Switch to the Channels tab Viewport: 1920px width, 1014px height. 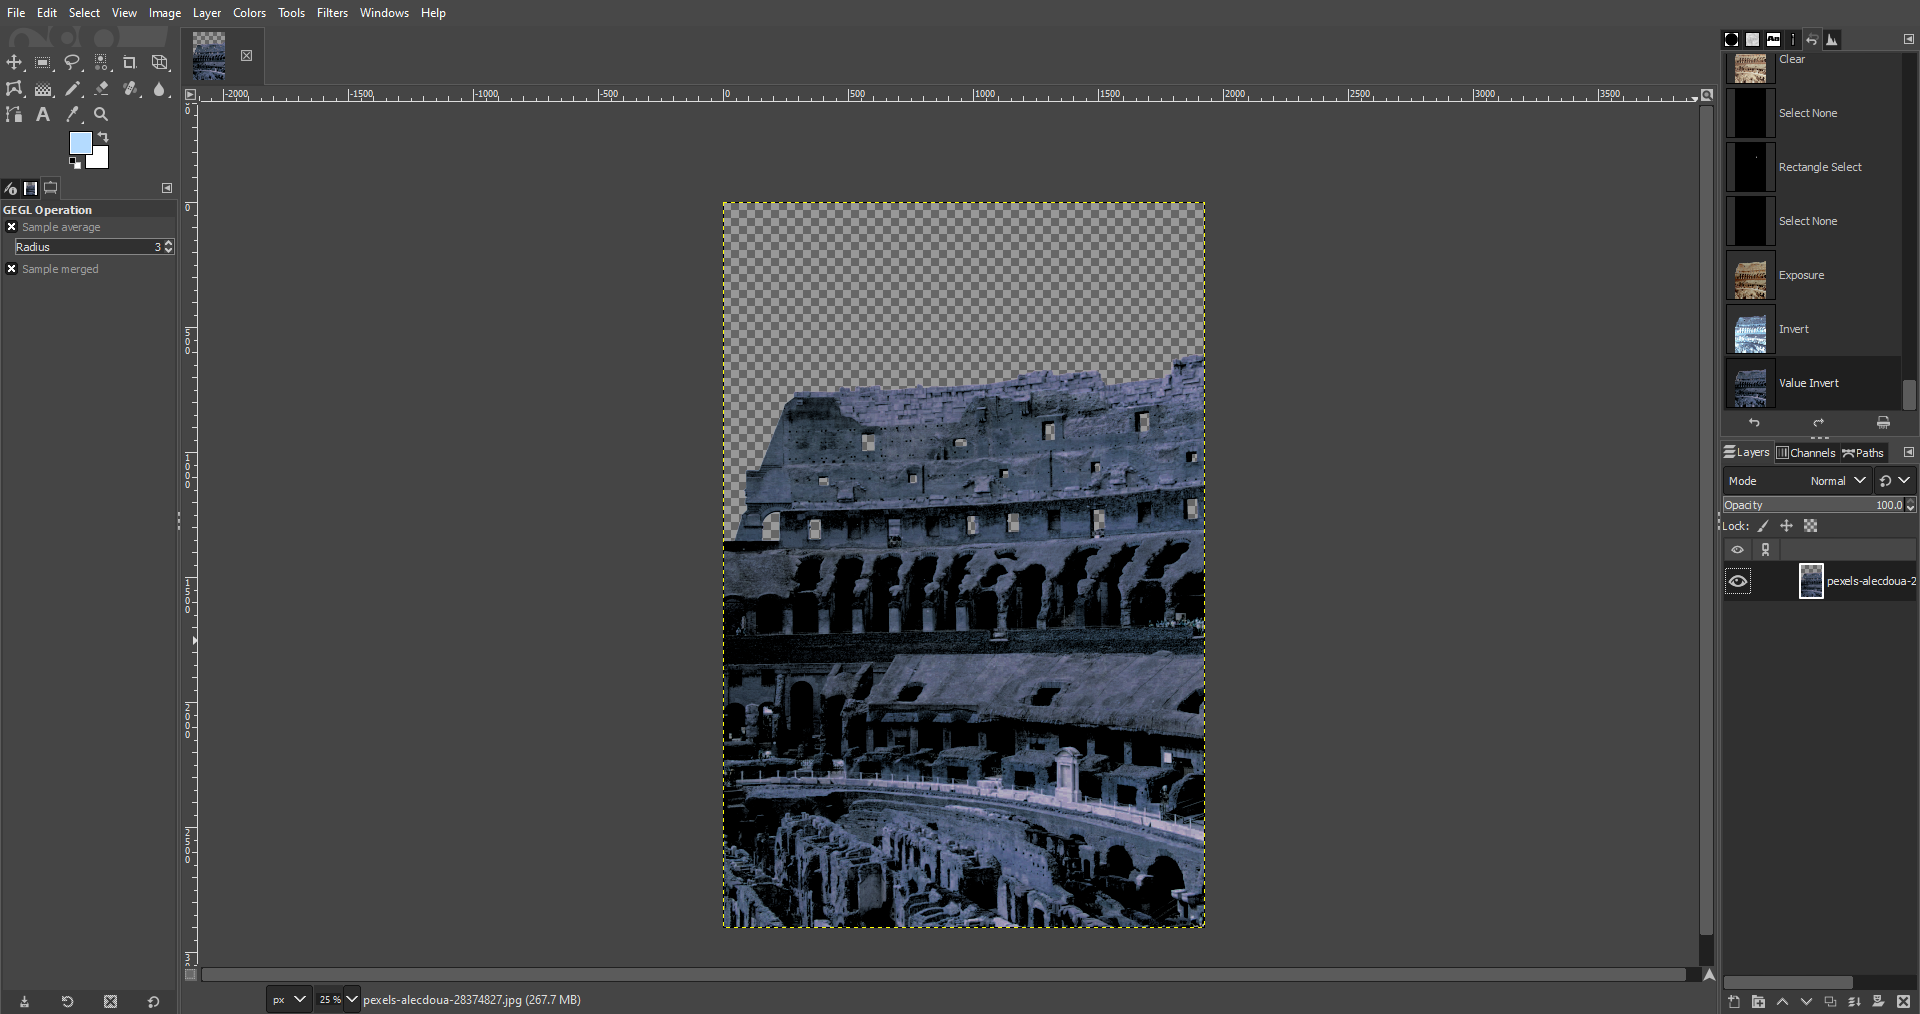(1806, 453)
